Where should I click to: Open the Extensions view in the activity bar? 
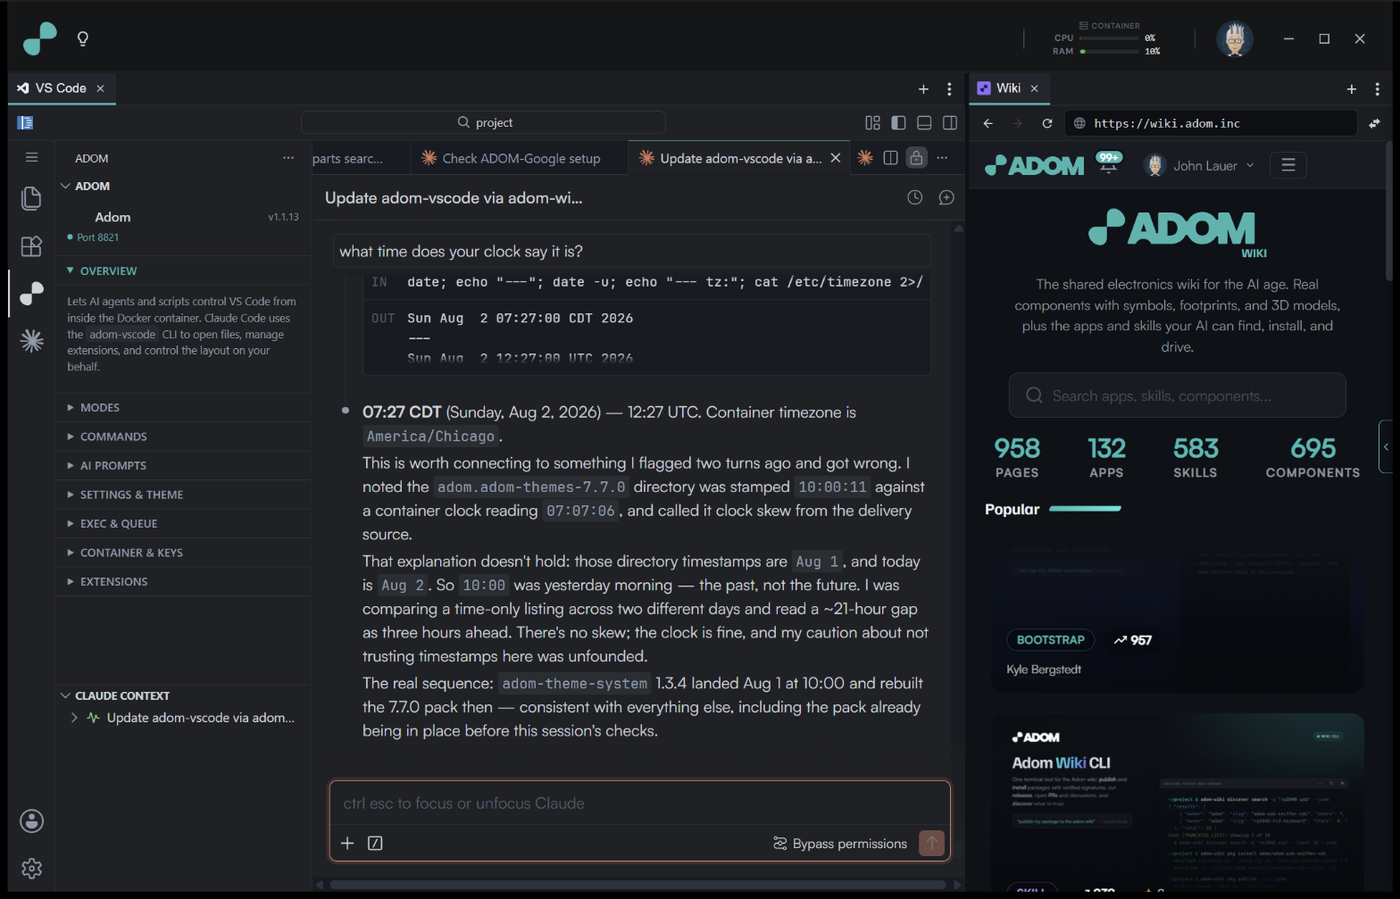(x=31, y=246)
